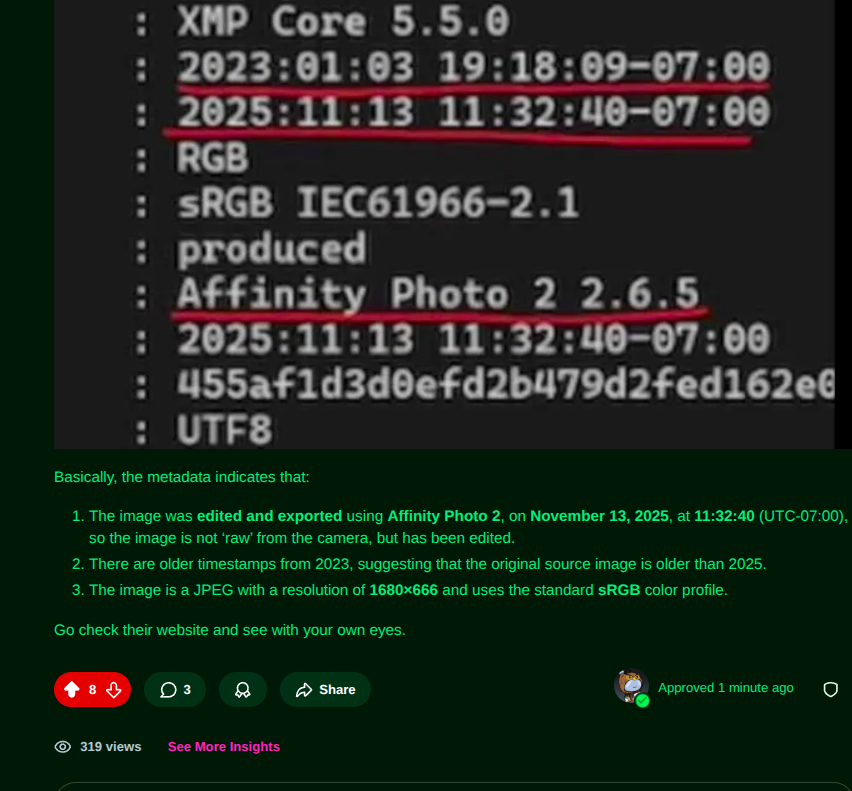The image size is (852, 791).
Task: Click the underlined Affinity Photo 2 2.6.5 line
Action: tap(438, 294)
